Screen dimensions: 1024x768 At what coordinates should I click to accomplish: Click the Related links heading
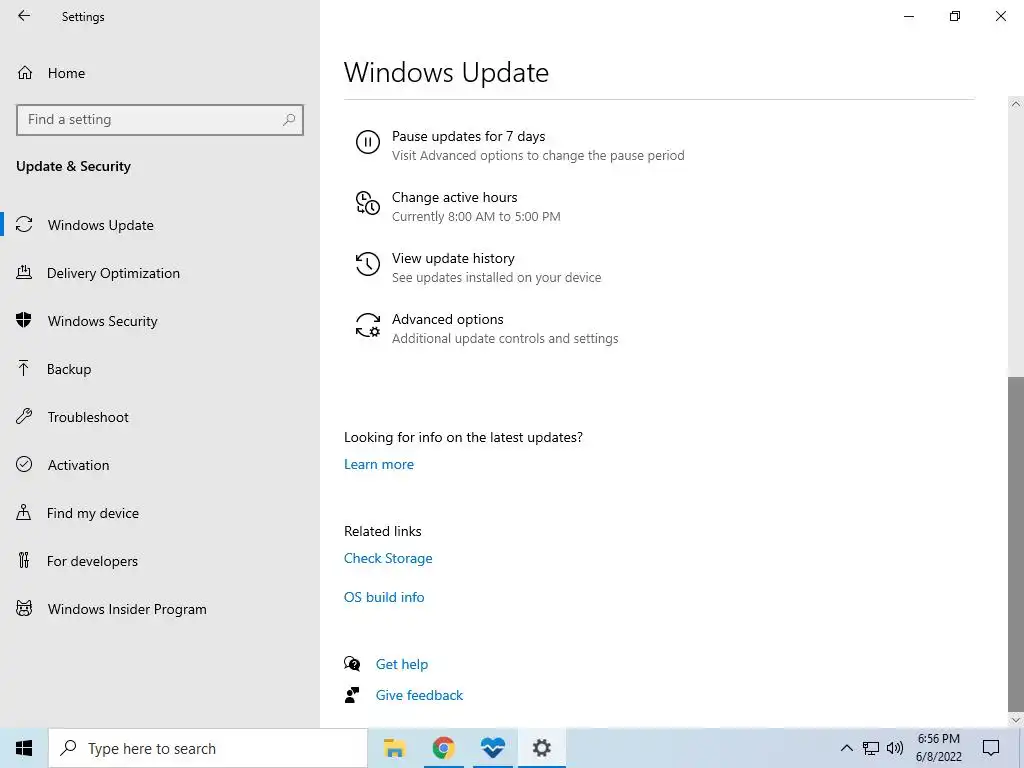383,531
